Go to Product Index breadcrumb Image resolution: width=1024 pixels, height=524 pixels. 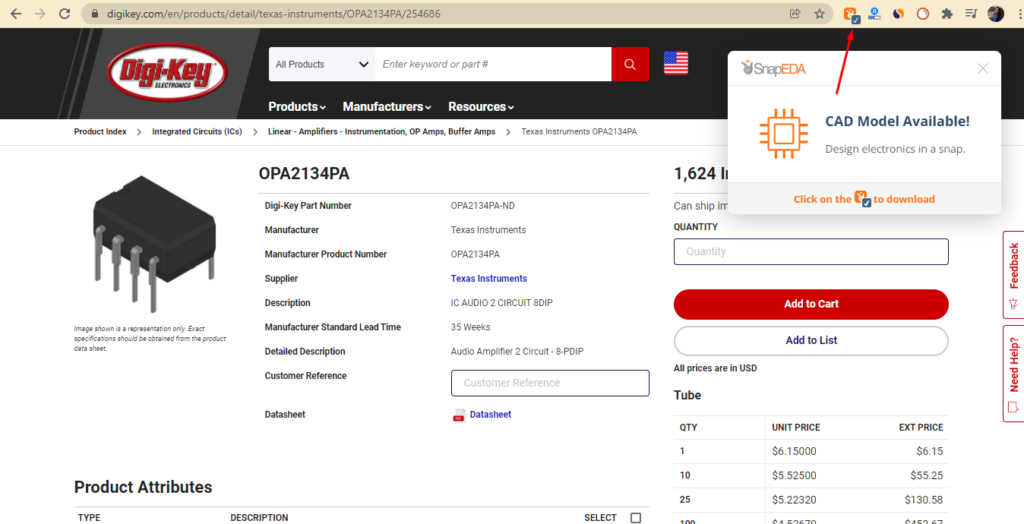(x=100, y=131)
